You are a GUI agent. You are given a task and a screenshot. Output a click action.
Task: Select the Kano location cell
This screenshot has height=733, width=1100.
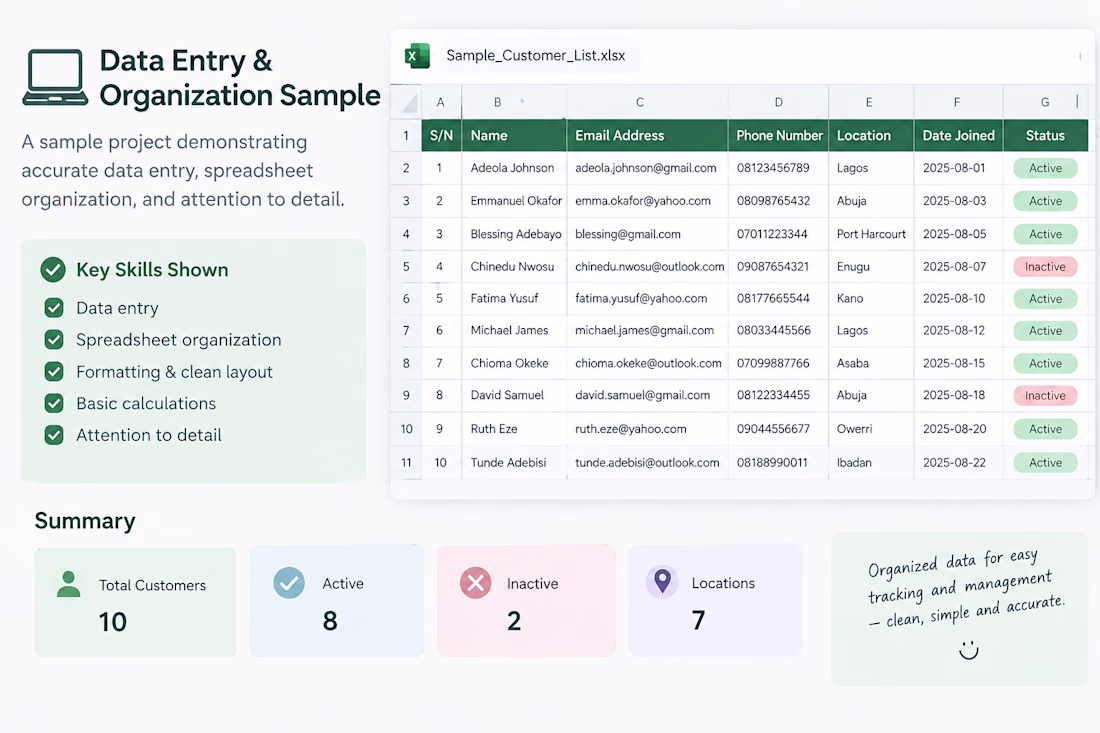[871, 298]
